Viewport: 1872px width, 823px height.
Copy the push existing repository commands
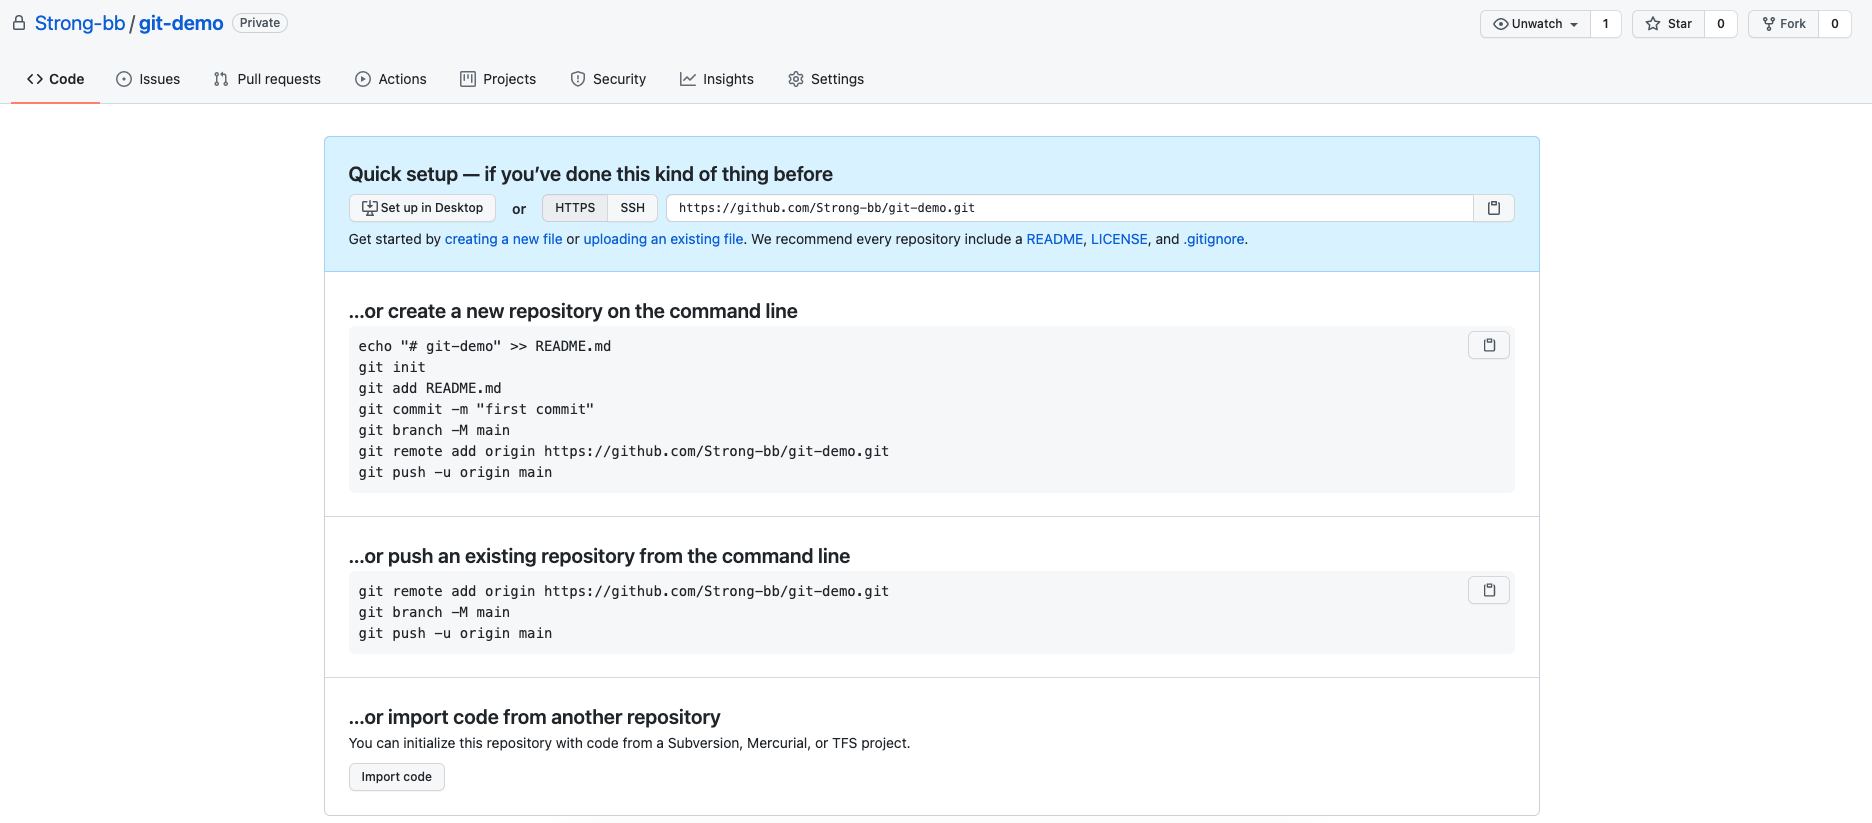point(1488,590)
